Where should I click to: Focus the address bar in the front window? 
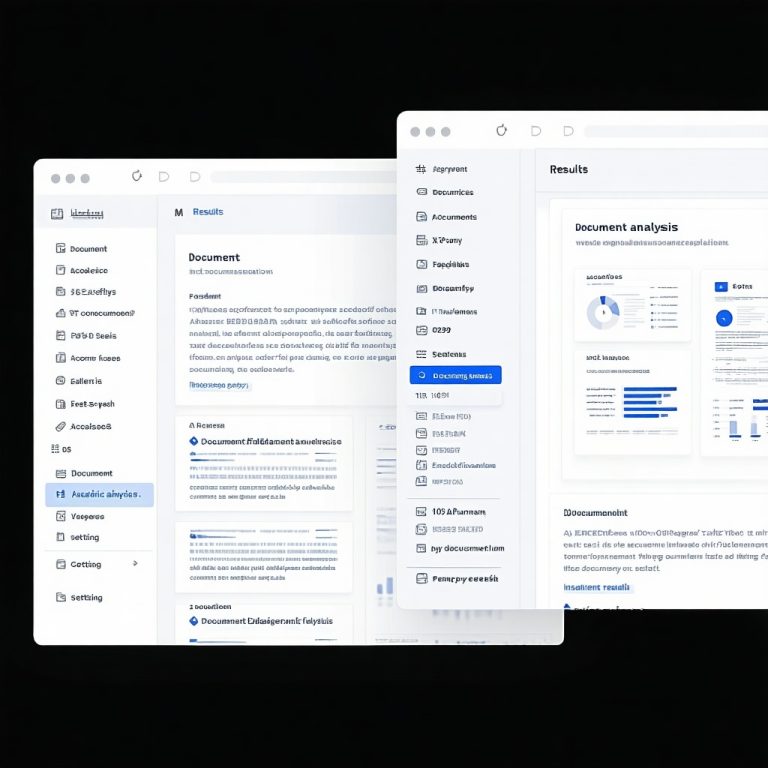coord(676,131)
